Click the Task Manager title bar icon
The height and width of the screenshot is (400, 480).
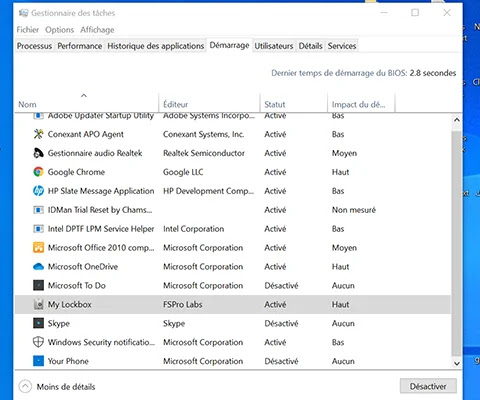pos(23,13)
